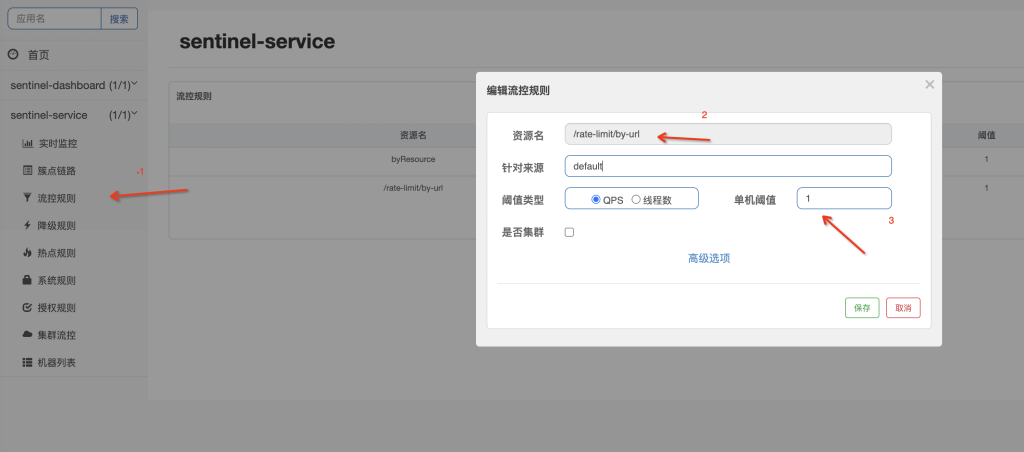Select the sentinel-dashboard app name in sidebar
Screen dimensions: 1024x452
(57, 86)
